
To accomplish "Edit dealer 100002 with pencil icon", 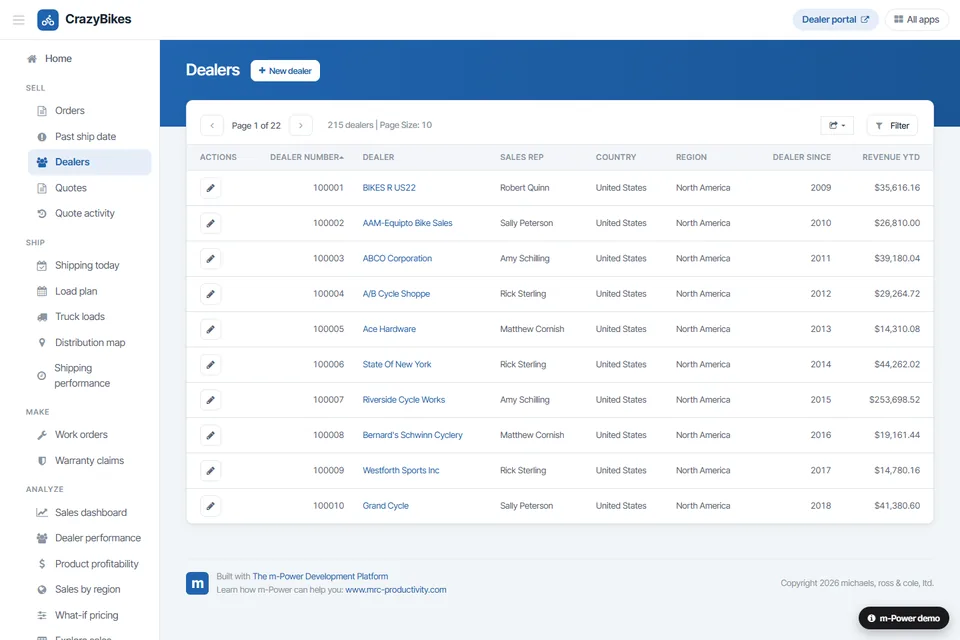I will click(x=211, y=224).
